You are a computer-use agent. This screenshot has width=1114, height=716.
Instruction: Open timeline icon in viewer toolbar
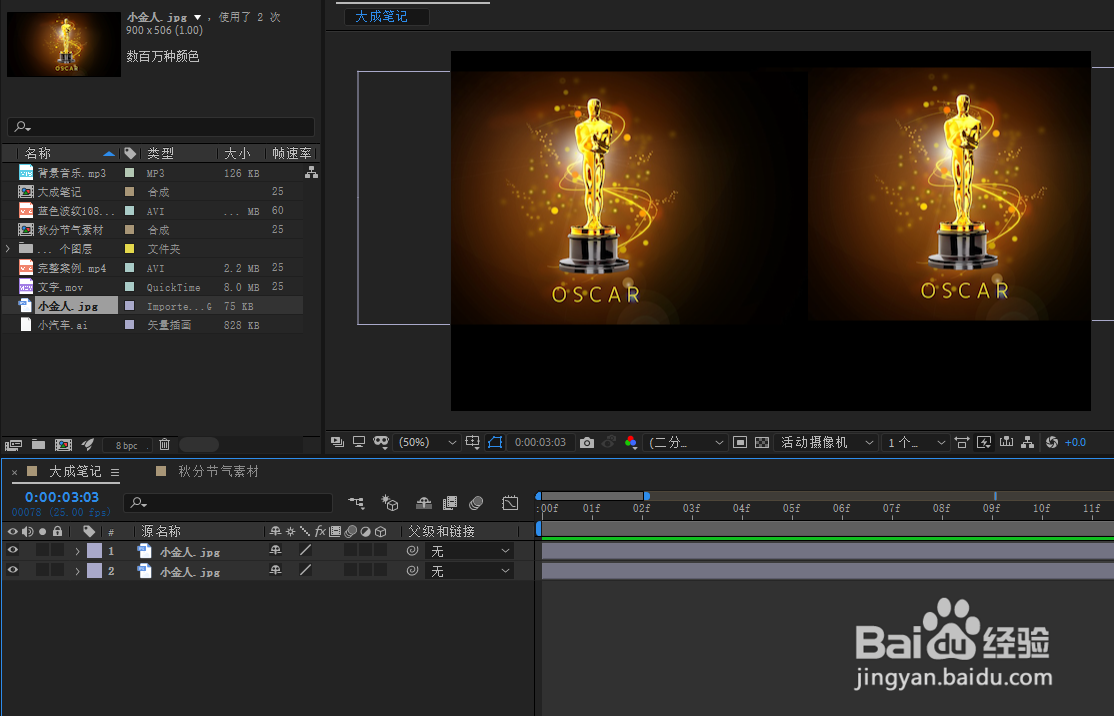[x=1006, y=442]
